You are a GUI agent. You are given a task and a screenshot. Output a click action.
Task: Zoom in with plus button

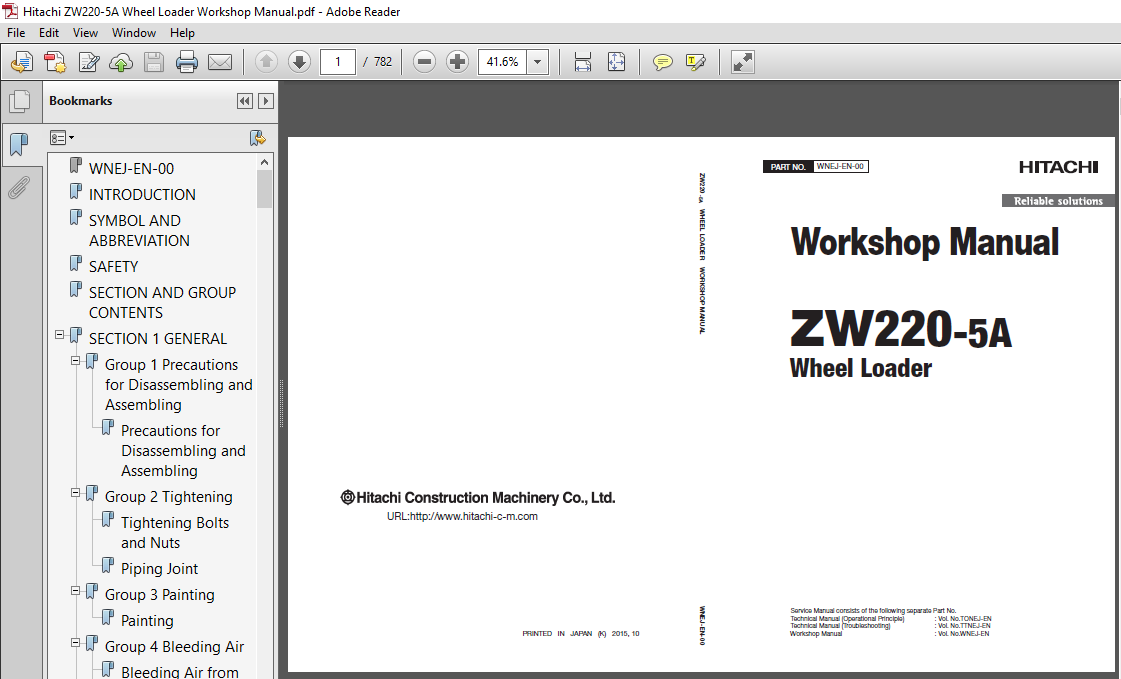pos(457,62)
